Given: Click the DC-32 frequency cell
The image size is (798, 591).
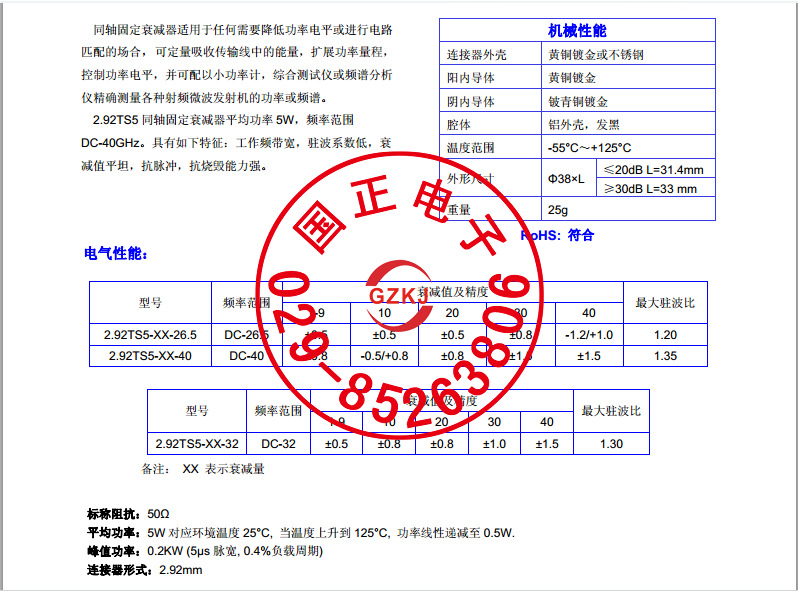Looking at the screenshot, I should 278,444.
